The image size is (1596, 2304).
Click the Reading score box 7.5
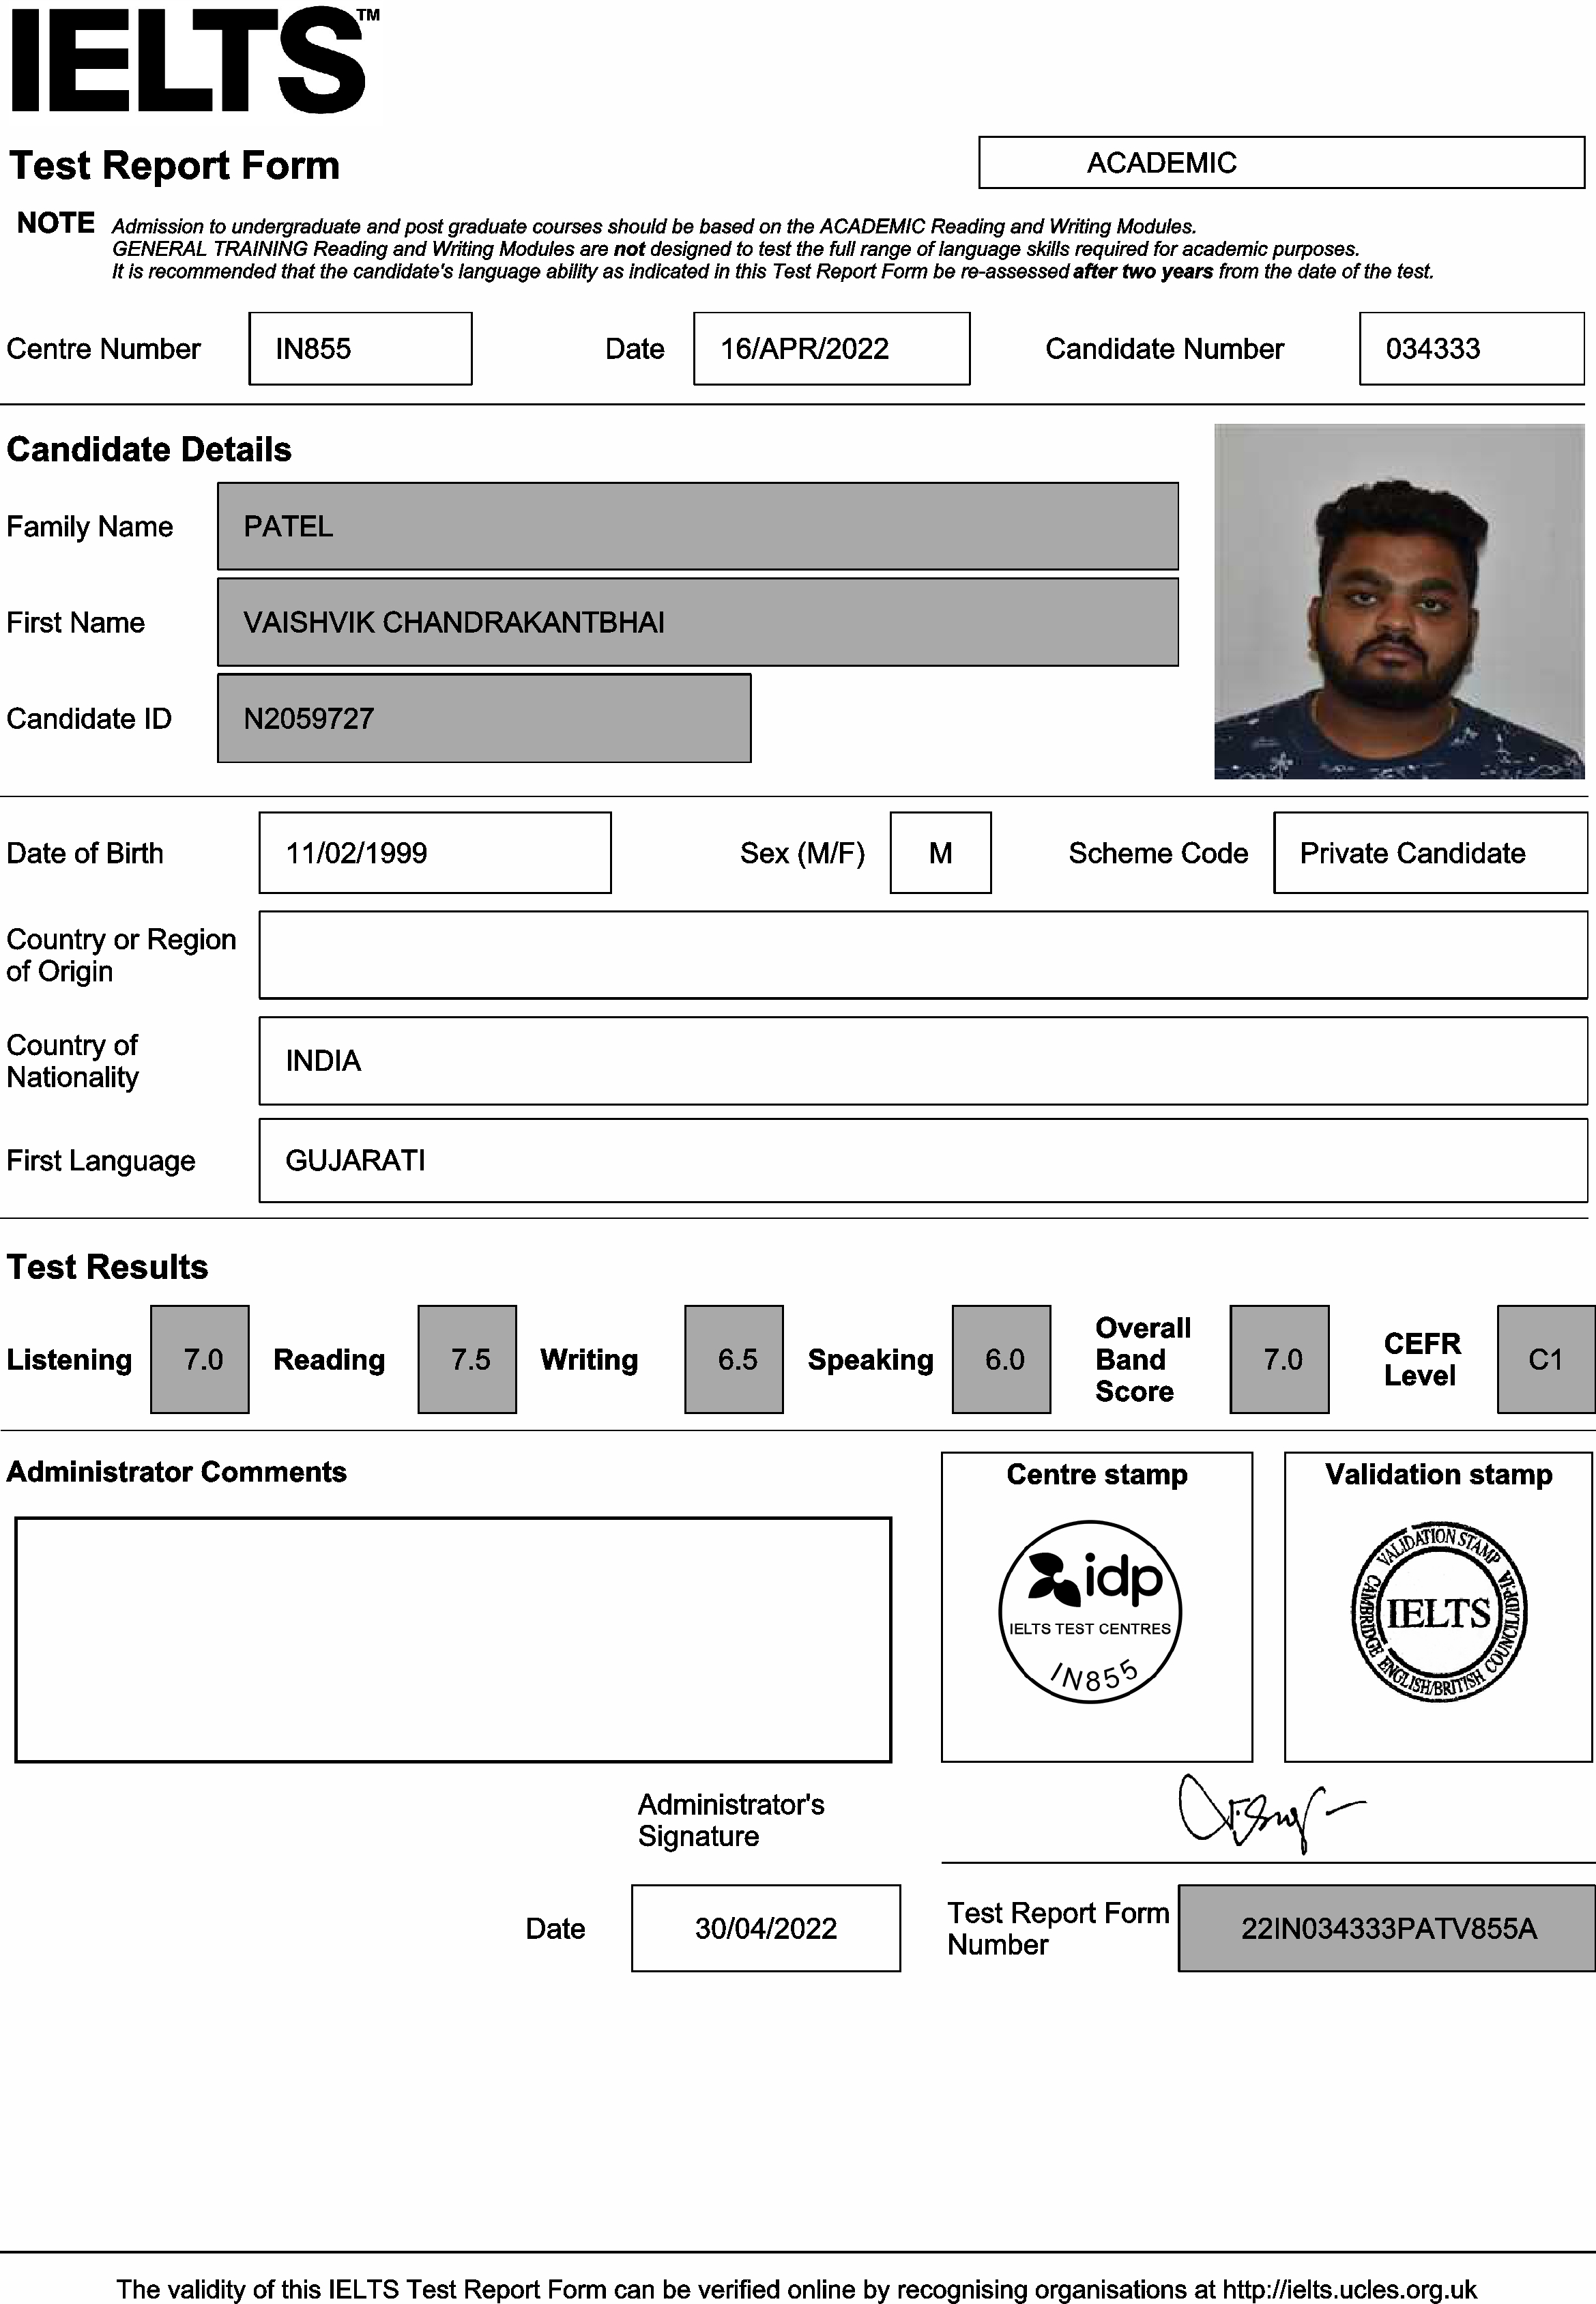pyautogui.click(x=467, y=1359)
